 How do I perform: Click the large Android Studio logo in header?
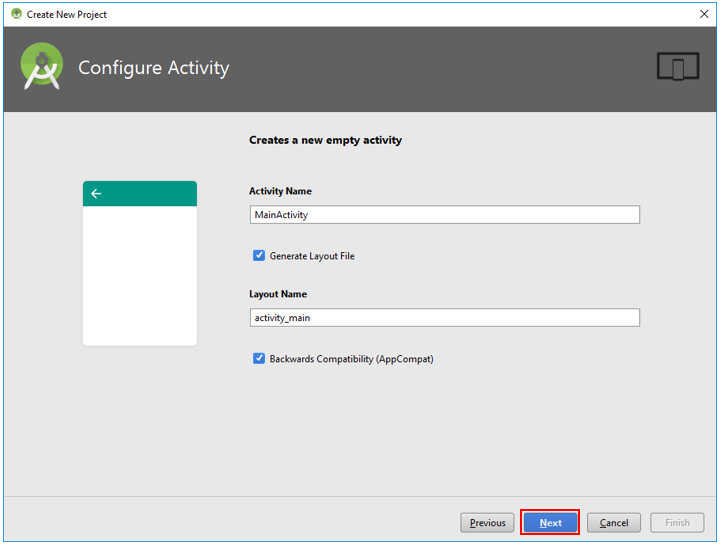tap(42, 66)
